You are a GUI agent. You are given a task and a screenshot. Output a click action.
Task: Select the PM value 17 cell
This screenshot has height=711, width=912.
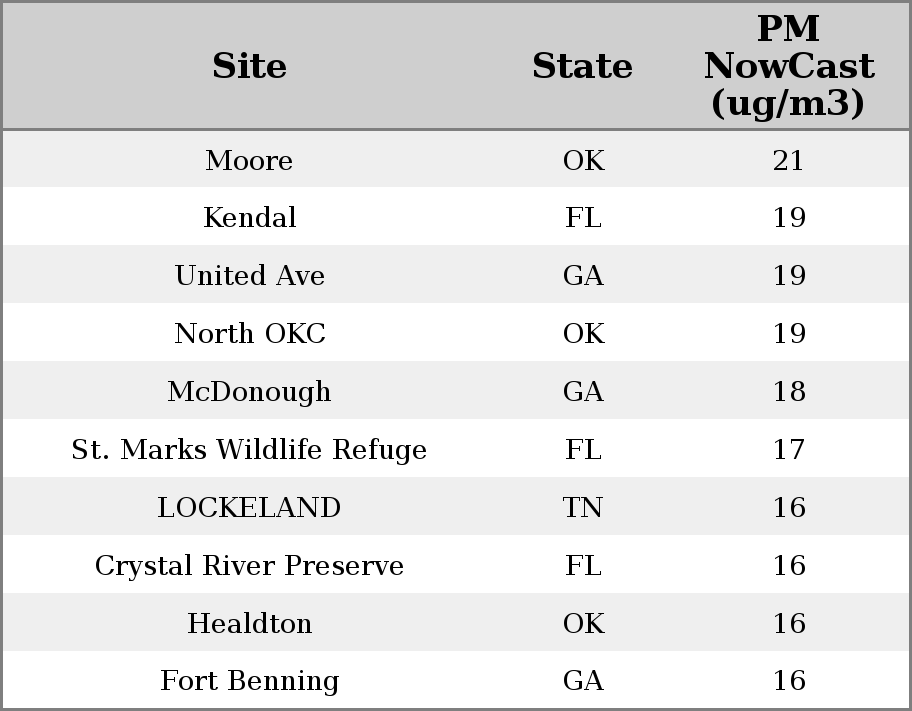click(x=788, y=449)
